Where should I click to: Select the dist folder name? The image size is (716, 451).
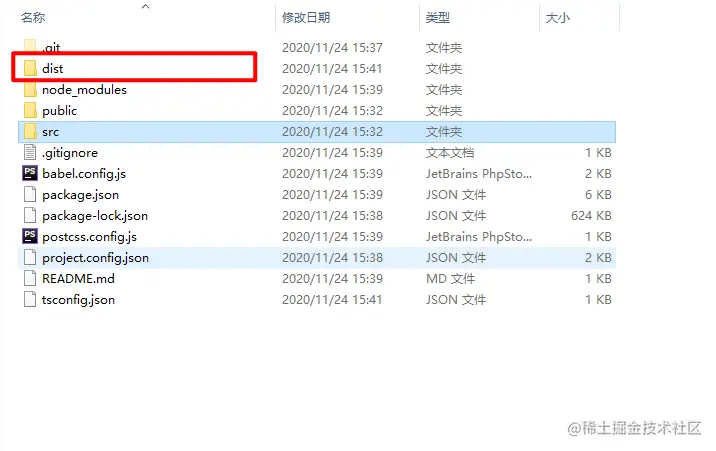[x=53, y=68]
